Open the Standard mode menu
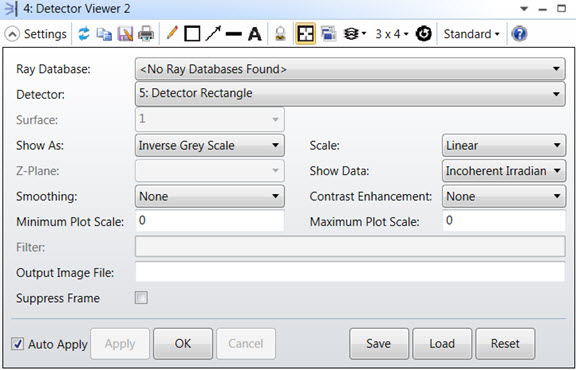 tap(471, 34)
